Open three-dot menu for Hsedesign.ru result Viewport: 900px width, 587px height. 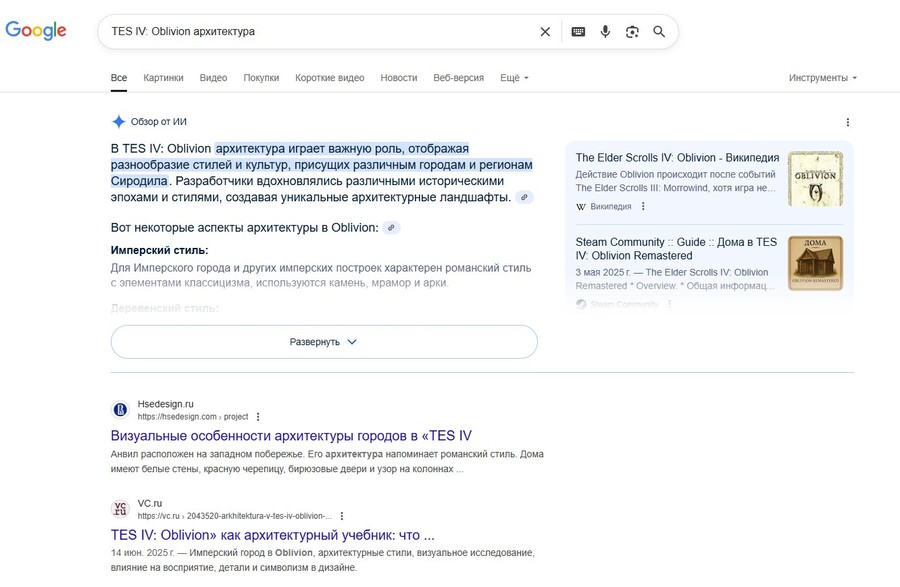coord(258,416)
